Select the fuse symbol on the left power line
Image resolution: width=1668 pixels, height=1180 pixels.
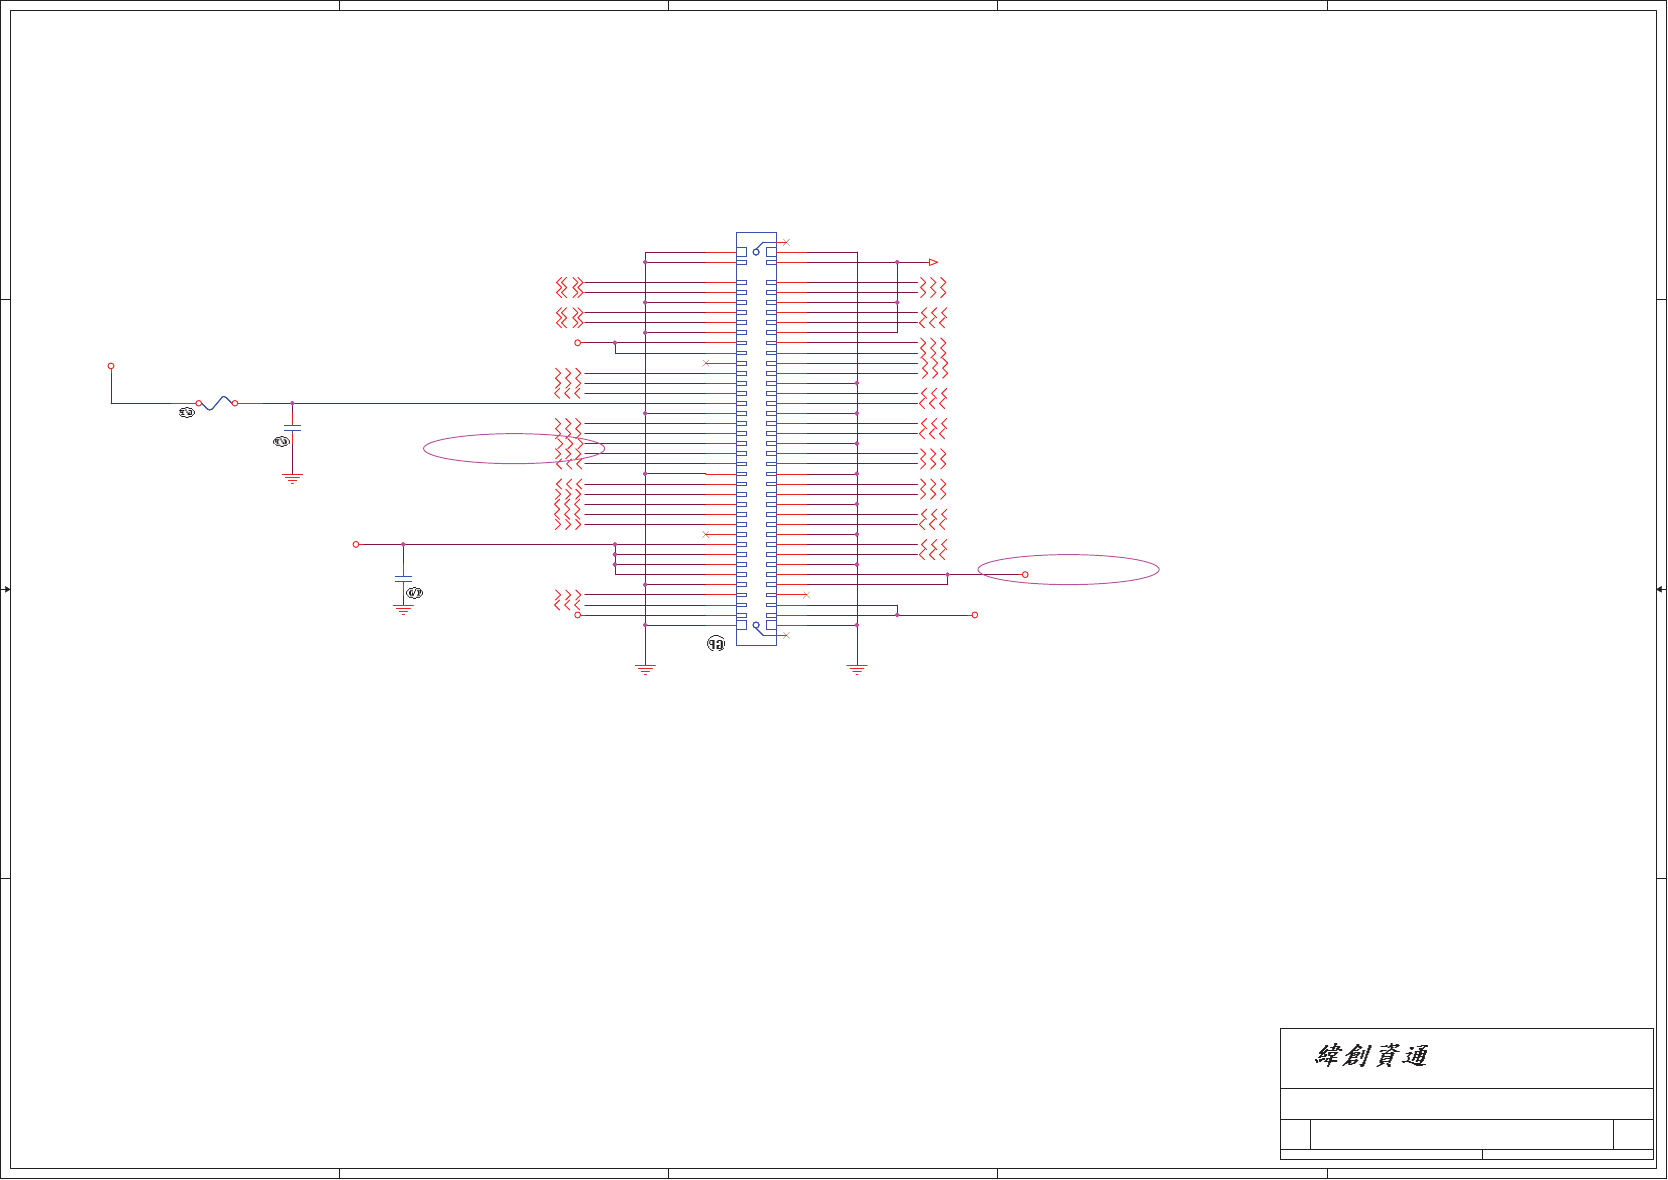216,403
